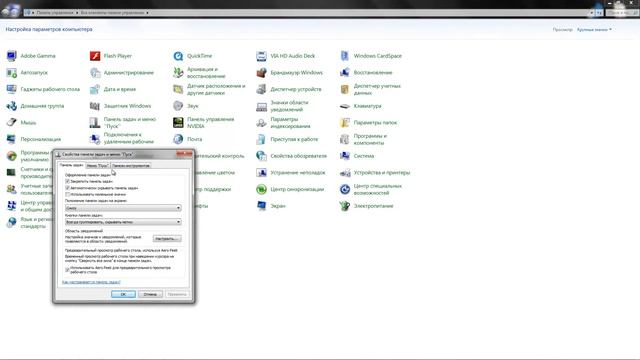Open Гаджеты рабочего стола

[43, 89]
